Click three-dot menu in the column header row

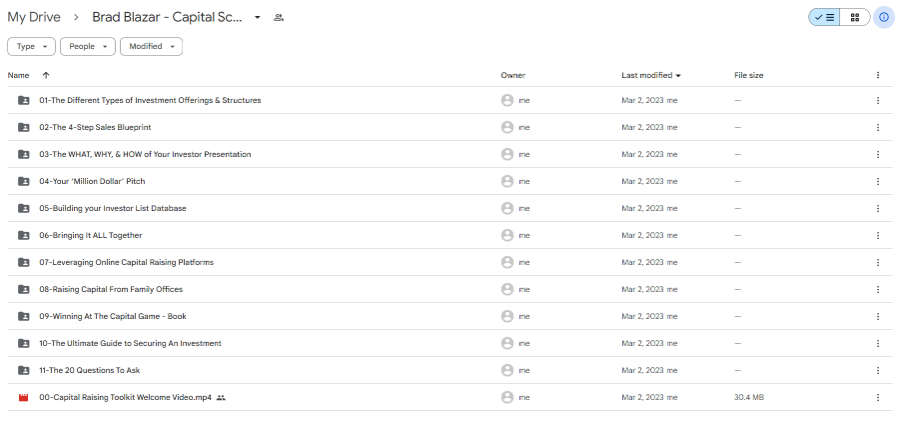pos(877,75)
